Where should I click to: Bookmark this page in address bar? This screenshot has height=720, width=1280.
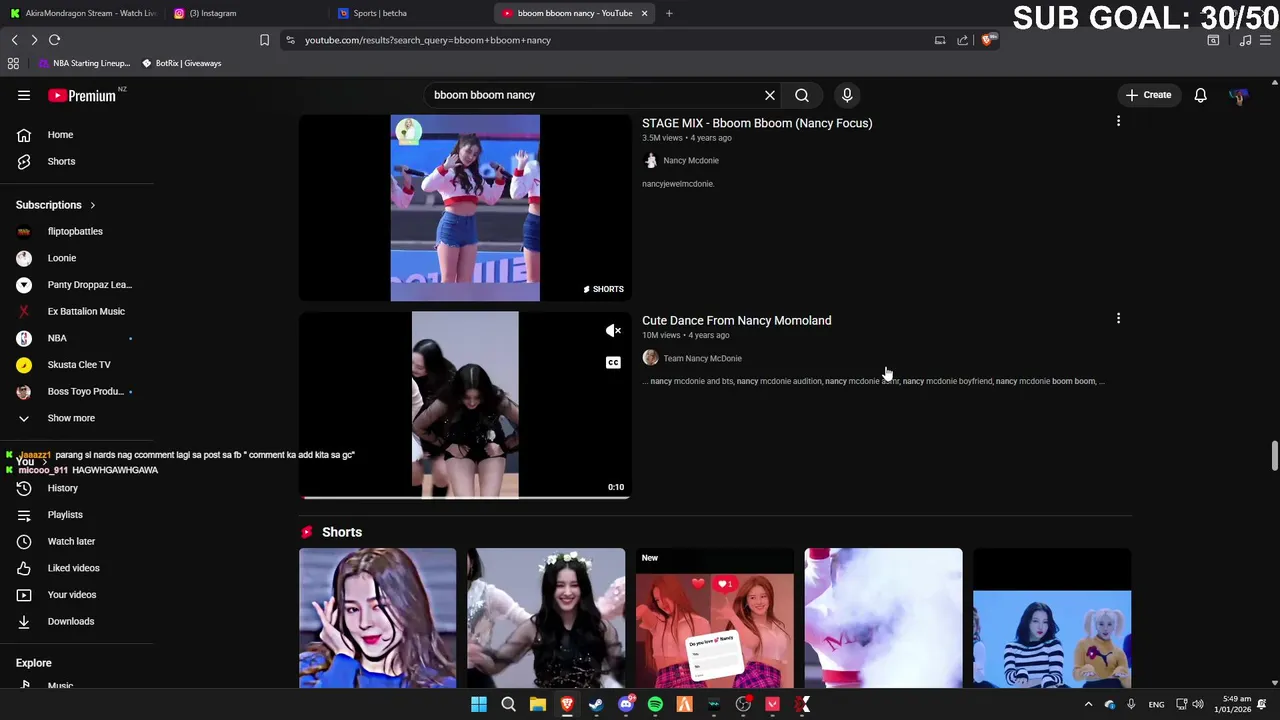point(264,40)
